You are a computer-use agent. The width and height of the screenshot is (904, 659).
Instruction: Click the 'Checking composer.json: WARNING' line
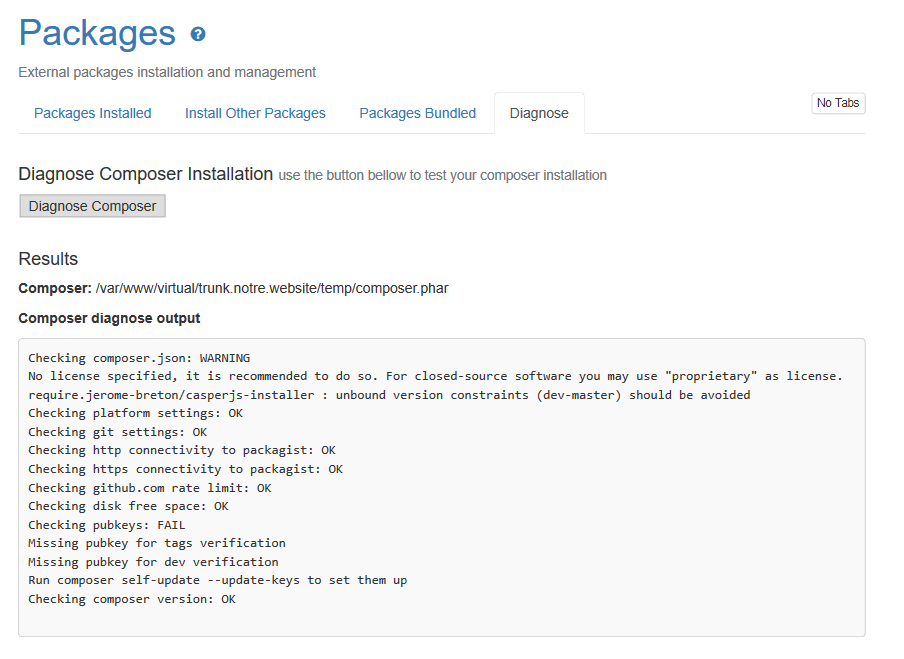[139, 358]
